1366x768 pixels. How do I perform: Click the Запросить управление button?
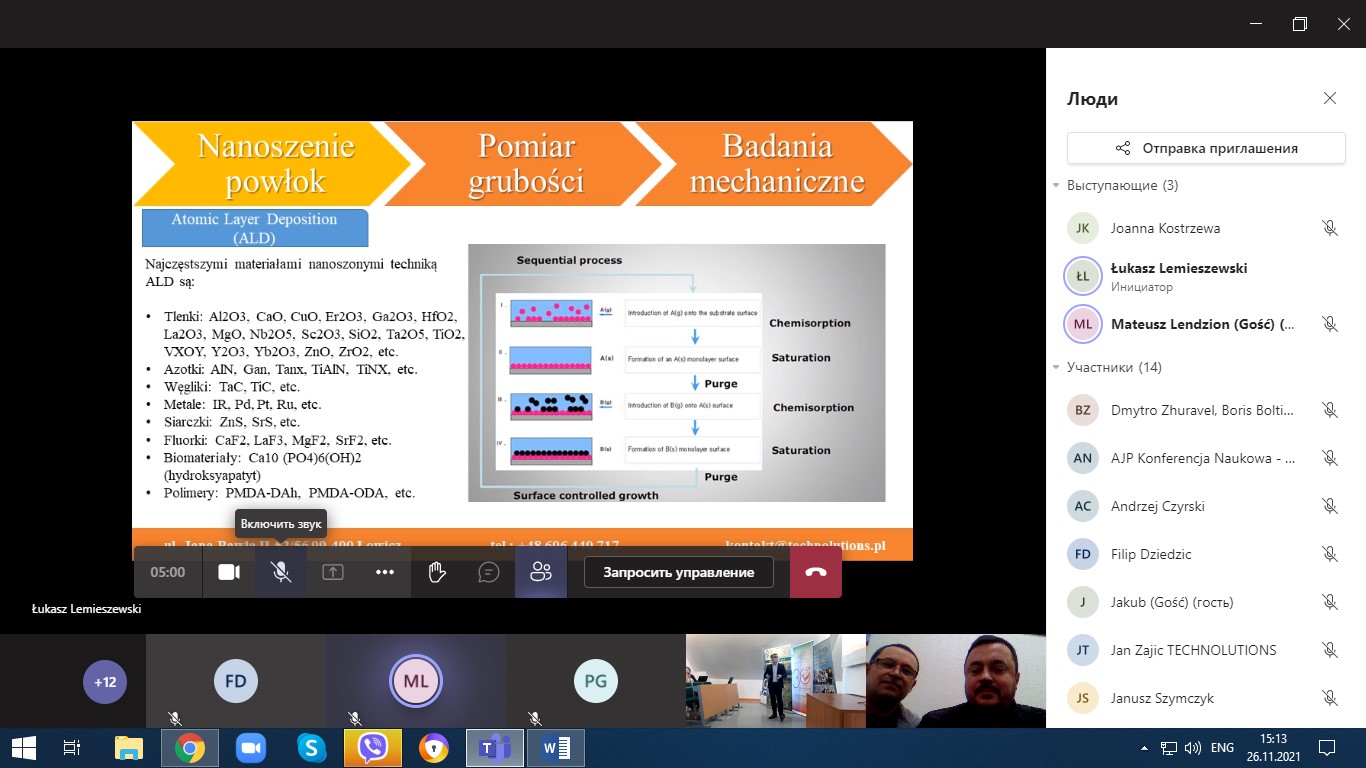point(678,572)
